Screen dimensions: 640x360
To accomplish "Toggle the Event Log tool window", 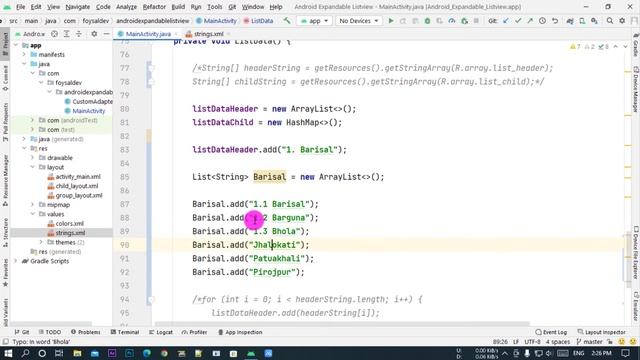I will (x=551, y=332).
